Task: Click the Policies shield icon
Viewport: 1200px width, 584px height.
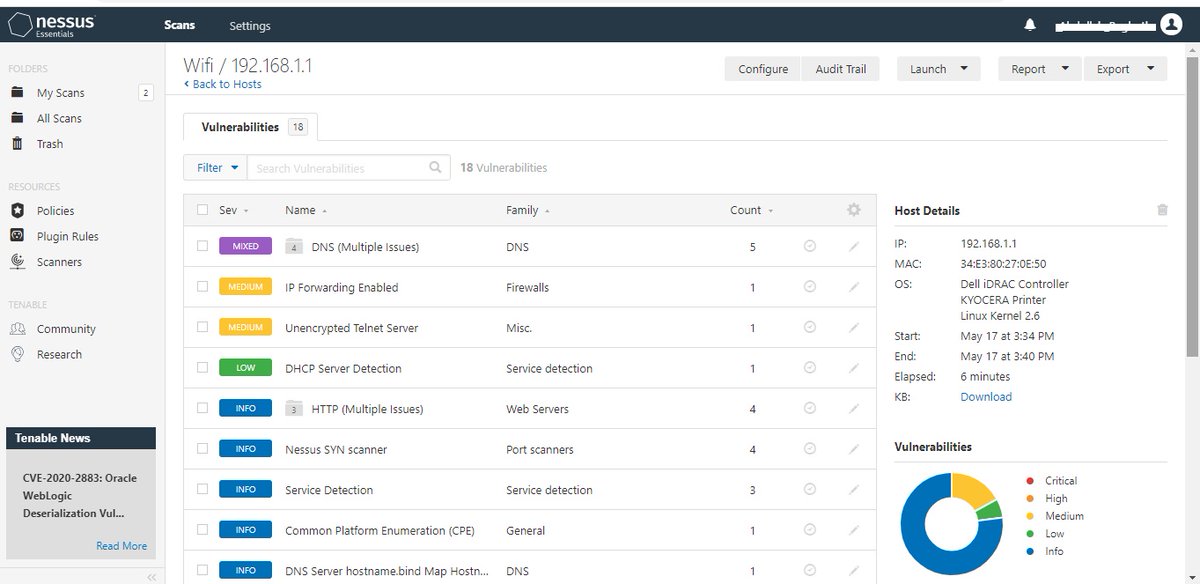Action: point(17,211)
